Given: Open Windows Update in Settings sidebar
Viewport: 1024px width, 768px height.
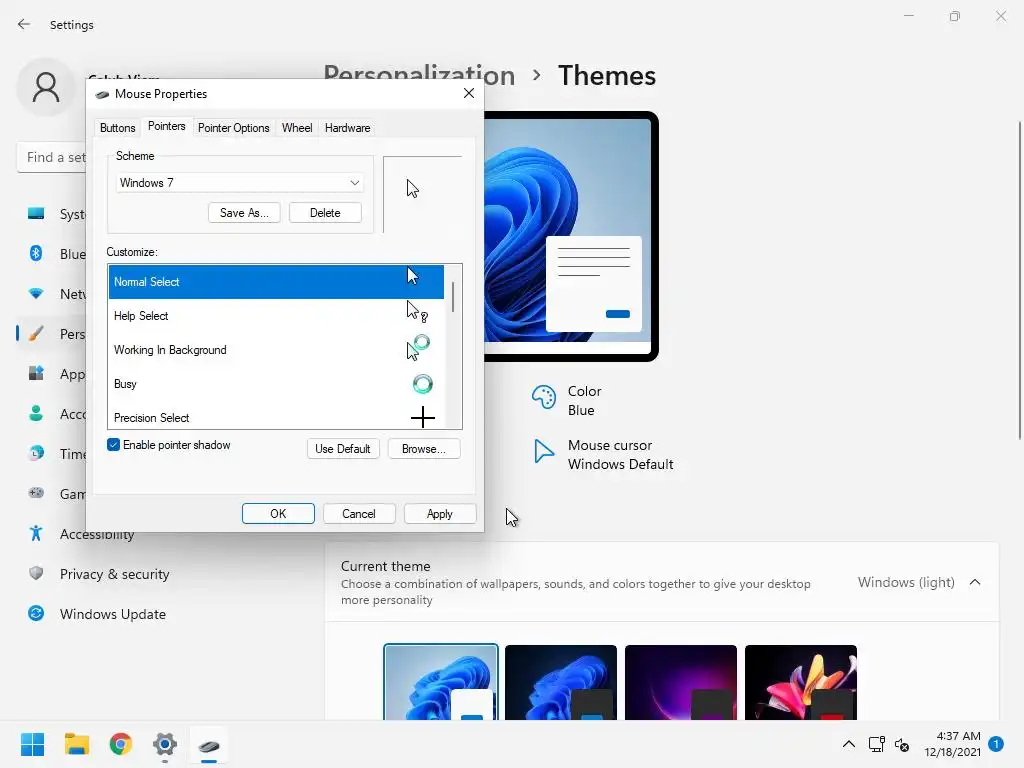Looking at the screenshot, I should 97,614.
